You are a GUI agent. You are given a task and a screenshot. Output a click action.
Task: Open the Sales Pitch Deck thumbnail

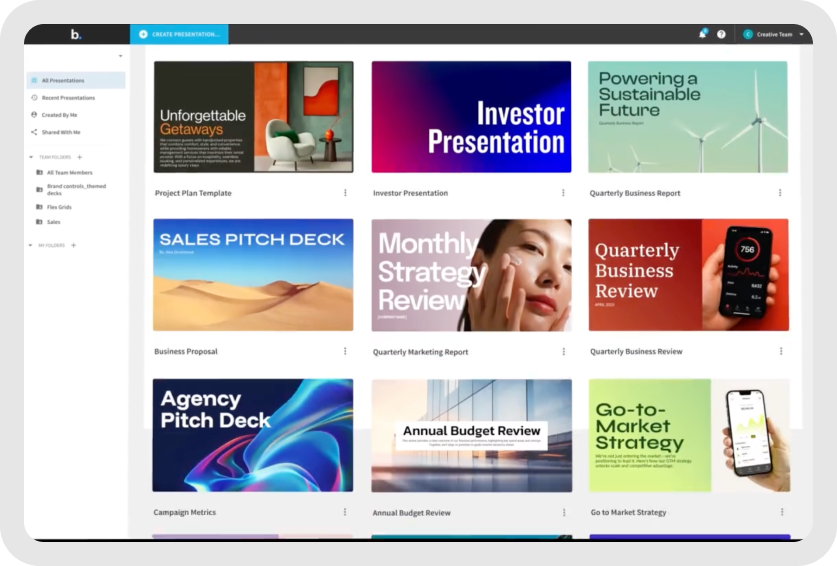(253, 274)
